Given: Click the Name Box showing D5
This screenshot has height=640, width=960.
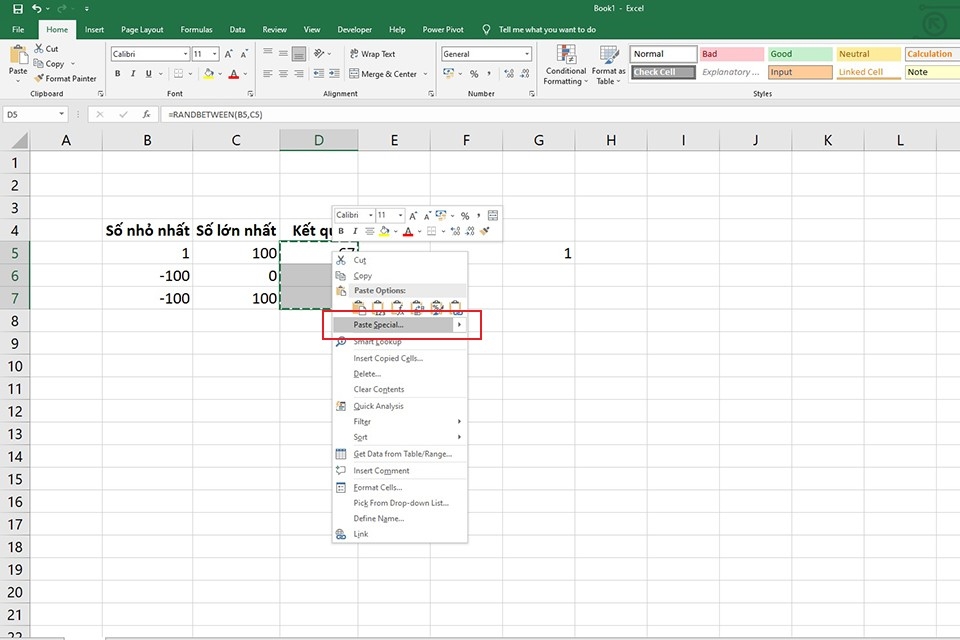Looking at the screenshot, I should coord(35,115).
